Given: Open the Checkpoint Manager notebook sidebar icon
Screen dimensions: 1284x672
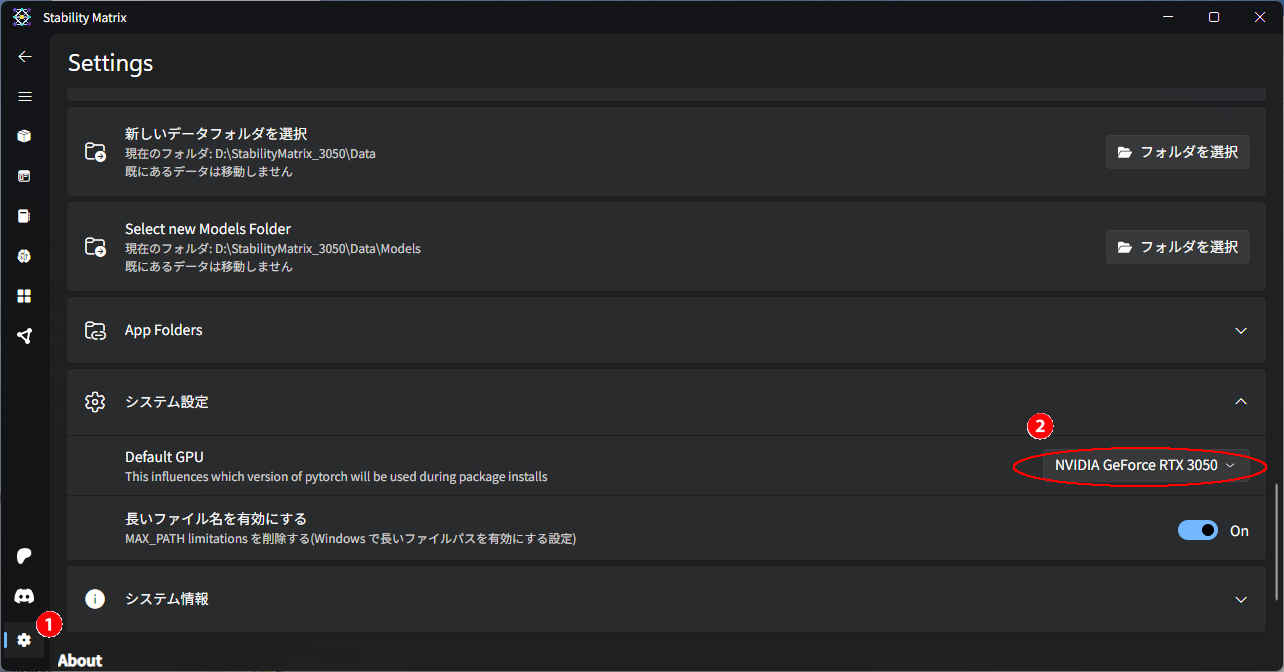Looking at the screenshot, I should point(25,216).
